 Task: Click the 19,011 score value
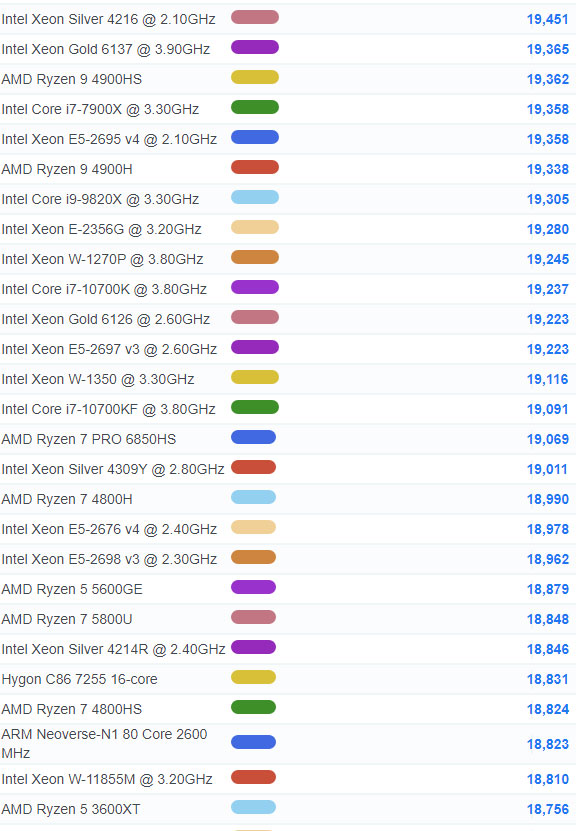(x=547, y=470)
